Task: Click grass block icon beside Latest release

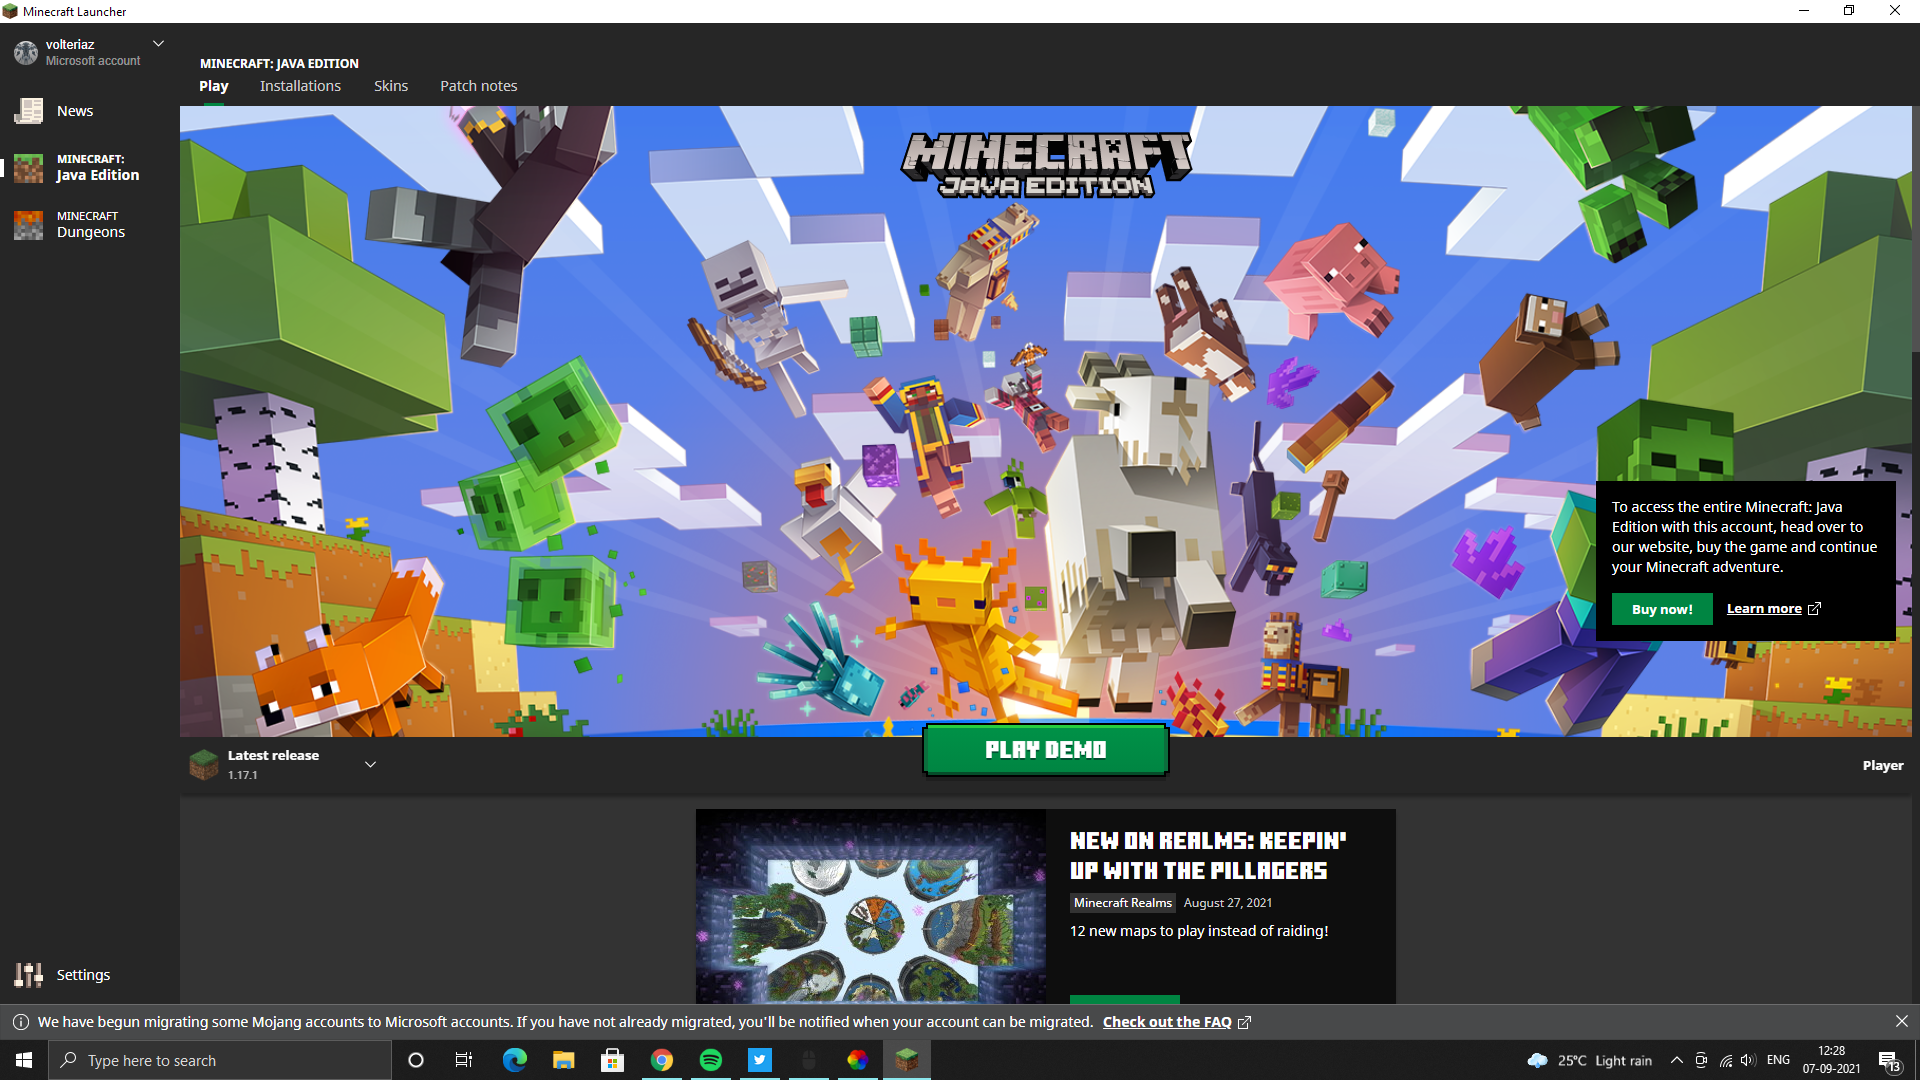Action: [x=204, y=765]
